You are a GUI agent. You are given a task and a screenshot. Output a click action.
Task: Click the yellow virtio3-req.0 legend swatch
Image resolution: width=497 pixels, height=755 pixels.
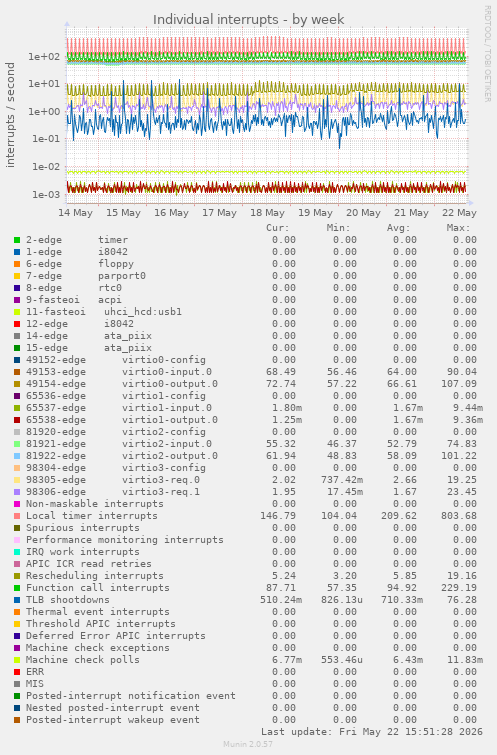(x=17, y=480)
